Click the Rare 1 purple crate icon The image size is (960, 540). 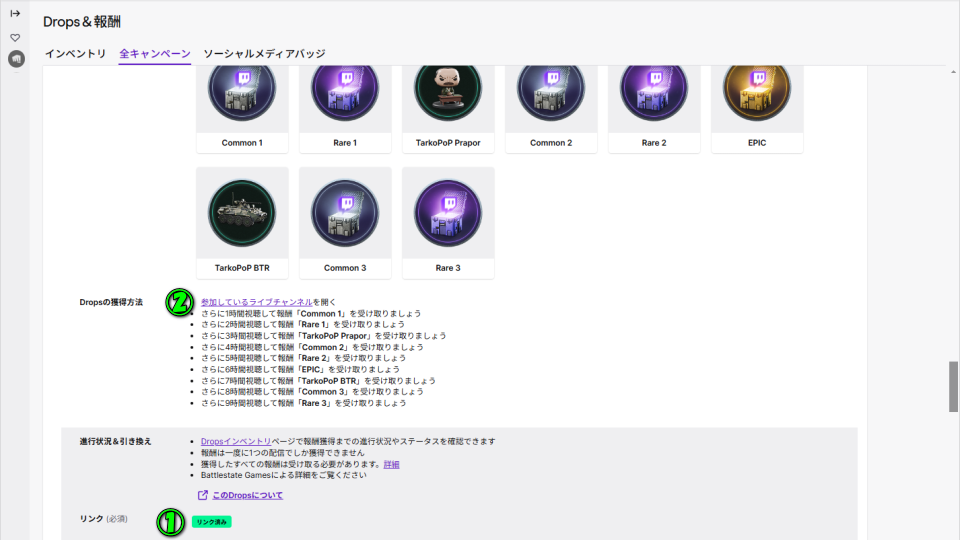pos(345,90)
